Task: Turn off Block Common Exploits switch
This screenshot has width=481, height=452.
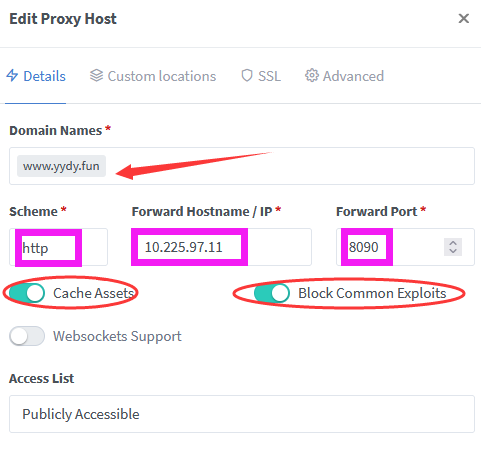Action: [272, 293]
